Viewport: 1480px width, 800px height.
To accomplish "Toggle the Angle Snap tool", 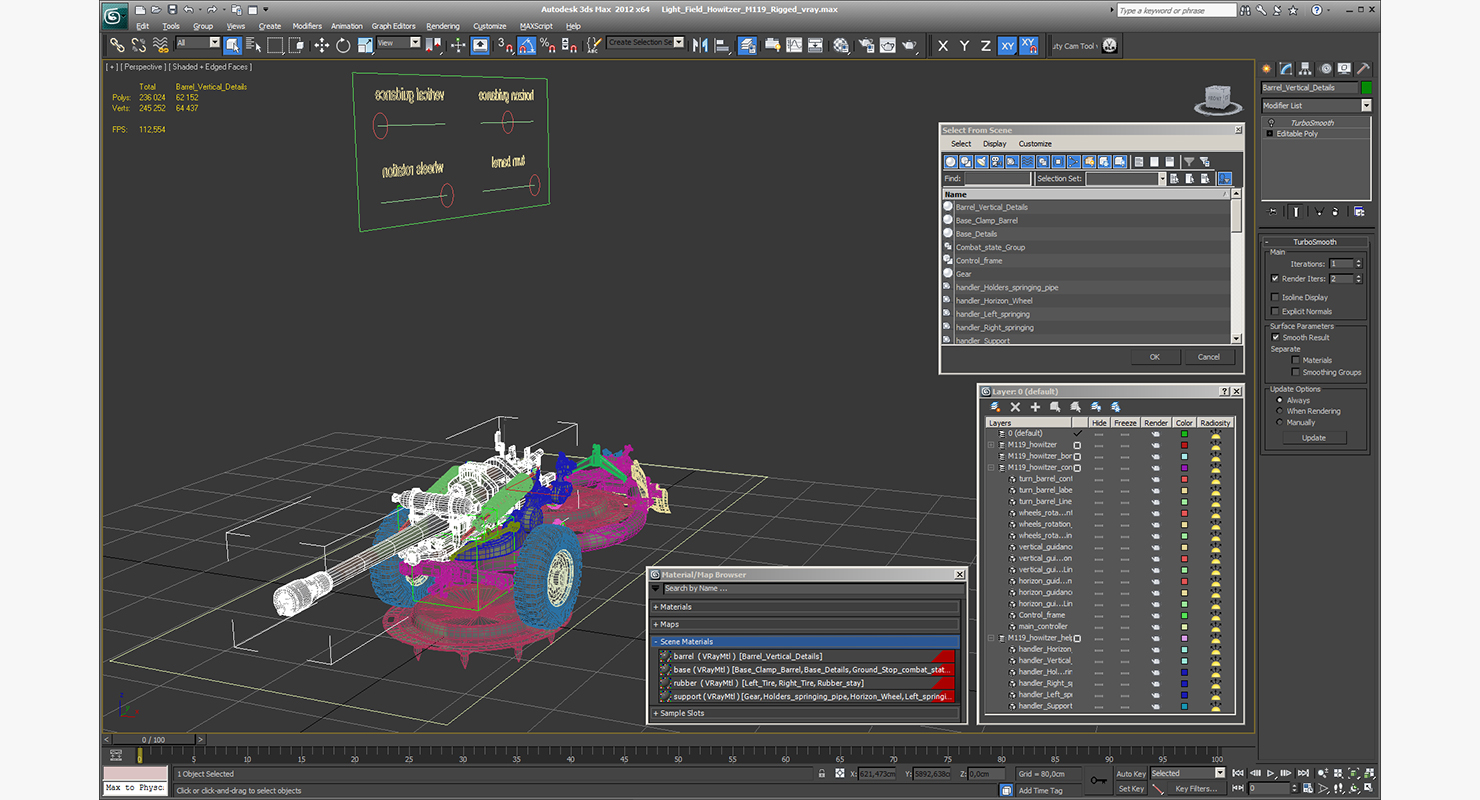I will coord(526,45).
